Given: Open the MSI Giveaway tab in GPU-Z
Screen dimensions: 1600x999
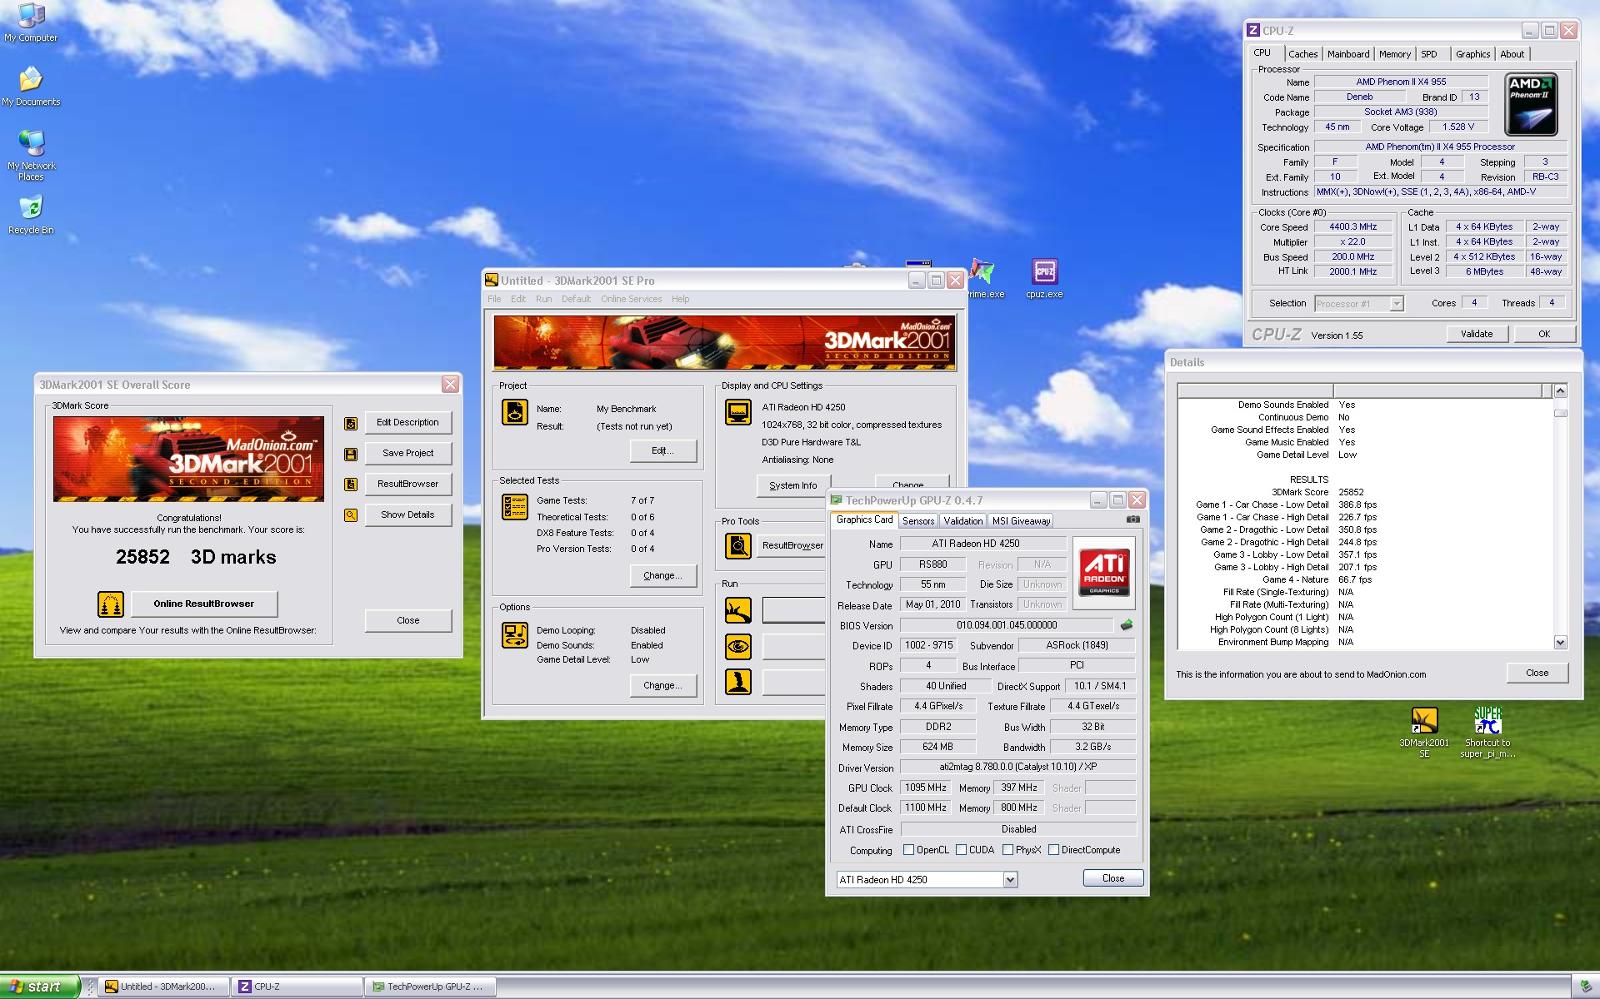Looking at the screenshot, I should click(1021, 521).
